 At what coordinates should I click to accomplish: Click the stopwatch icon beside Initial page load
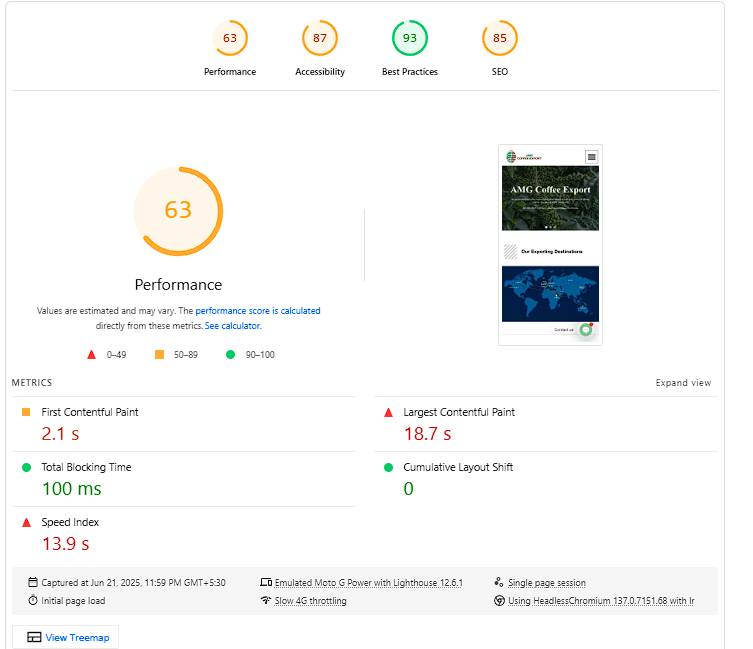[33, 600]
